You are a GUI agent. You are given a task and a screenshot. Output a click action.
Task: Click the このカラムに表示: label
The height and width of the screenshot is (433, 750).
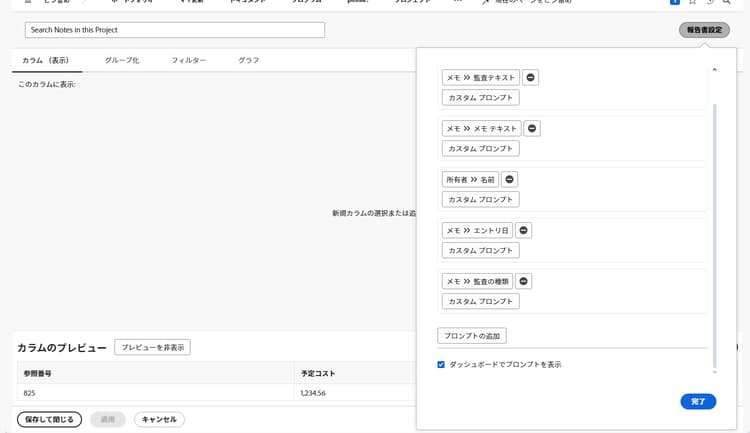[x=47, y=84]
